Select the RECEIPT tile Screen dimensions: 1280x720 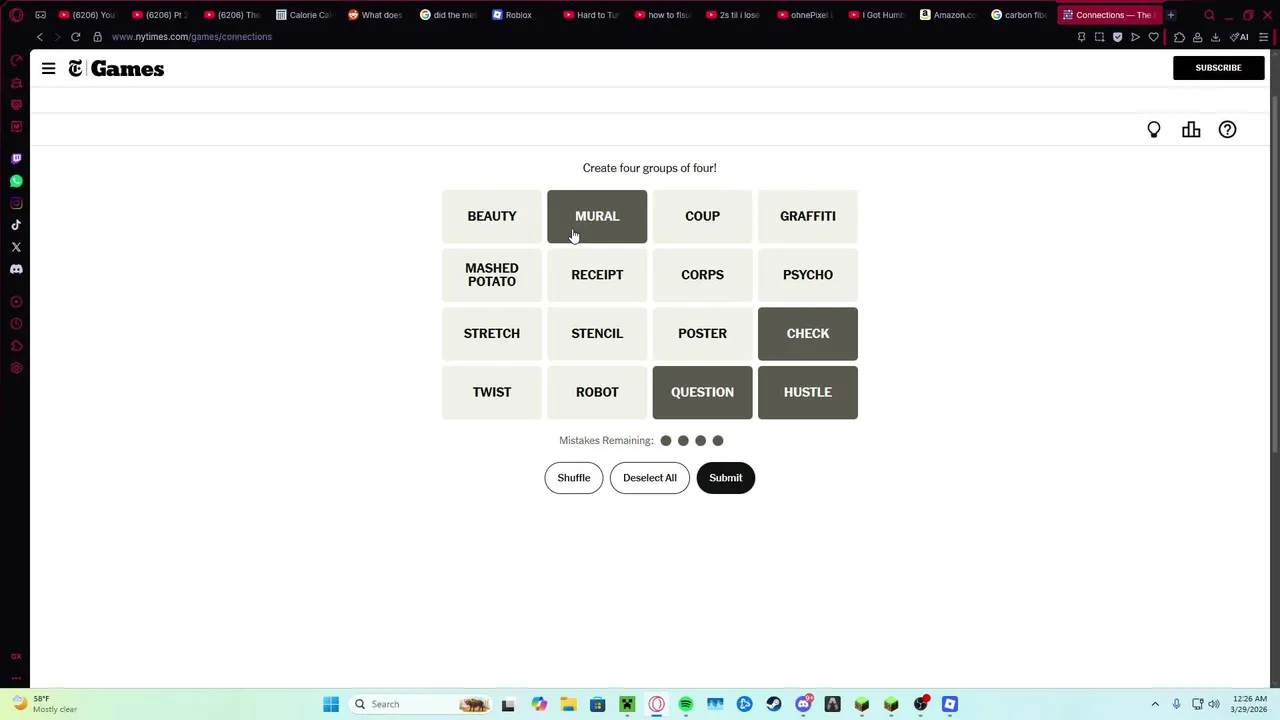click(597, 275)
